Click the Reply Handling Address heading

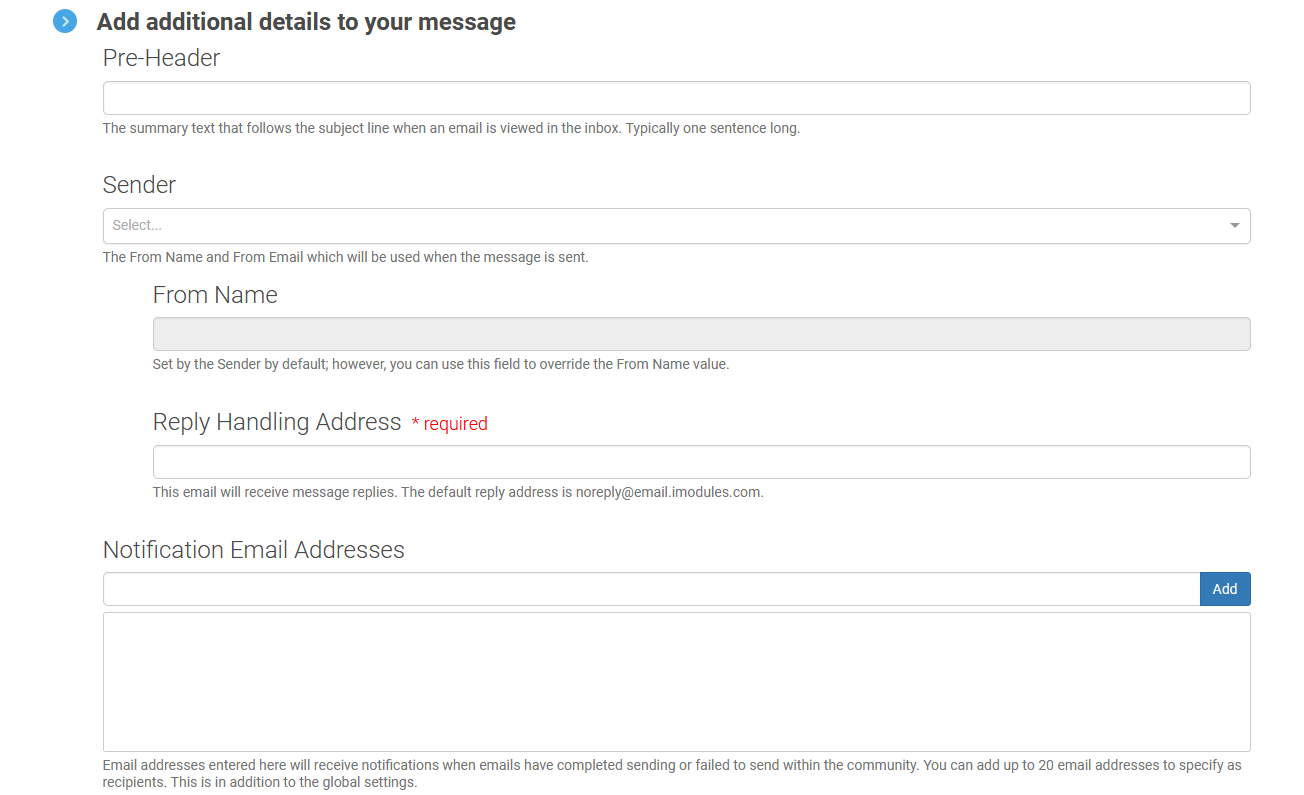[x=276, y=421]
